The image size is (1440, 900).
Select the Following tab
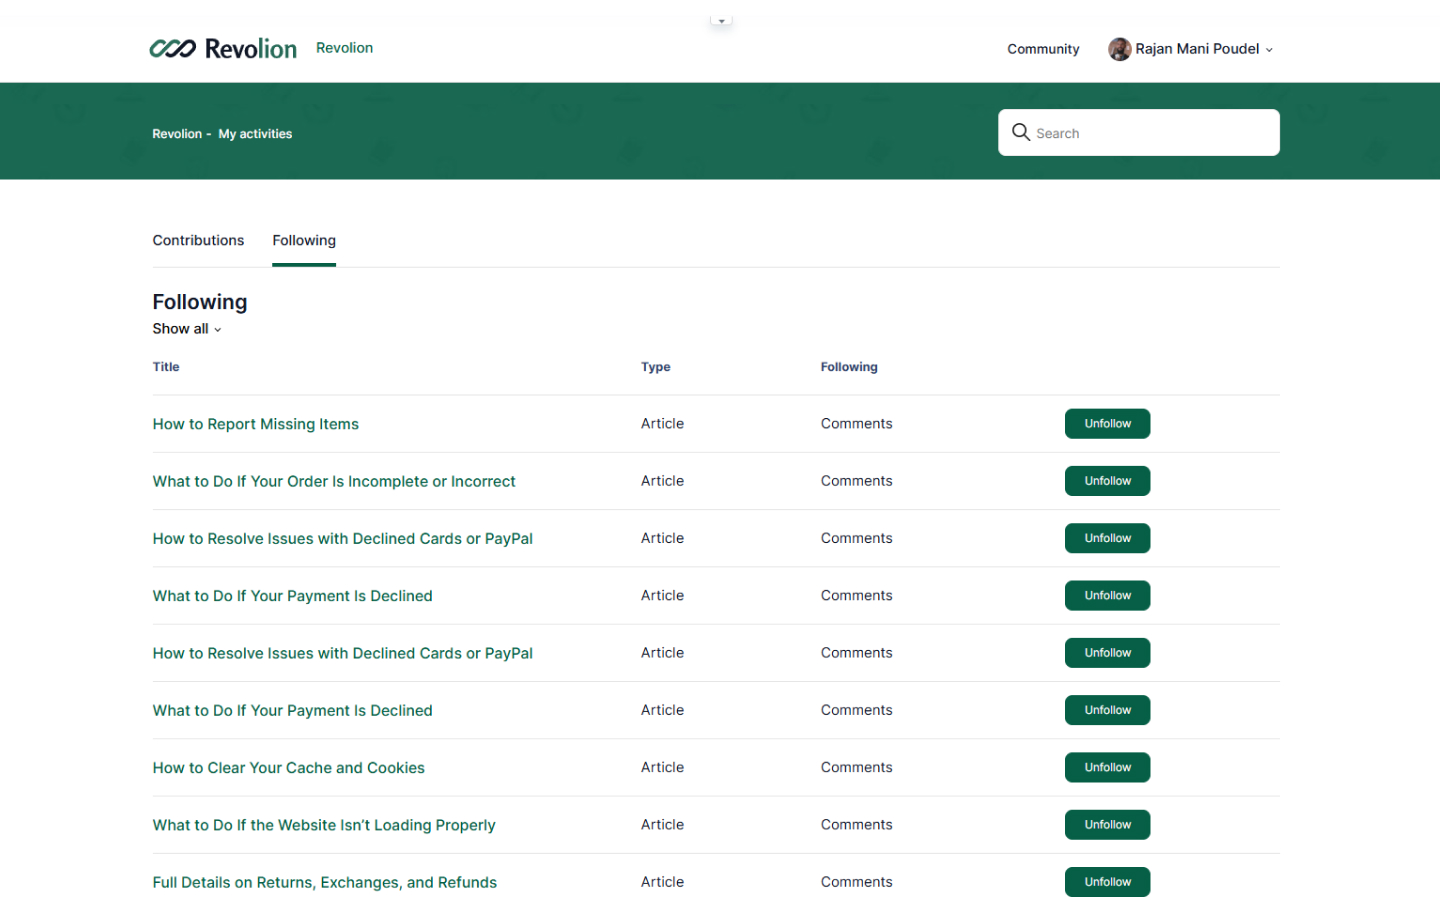click(x=304, y=240)
